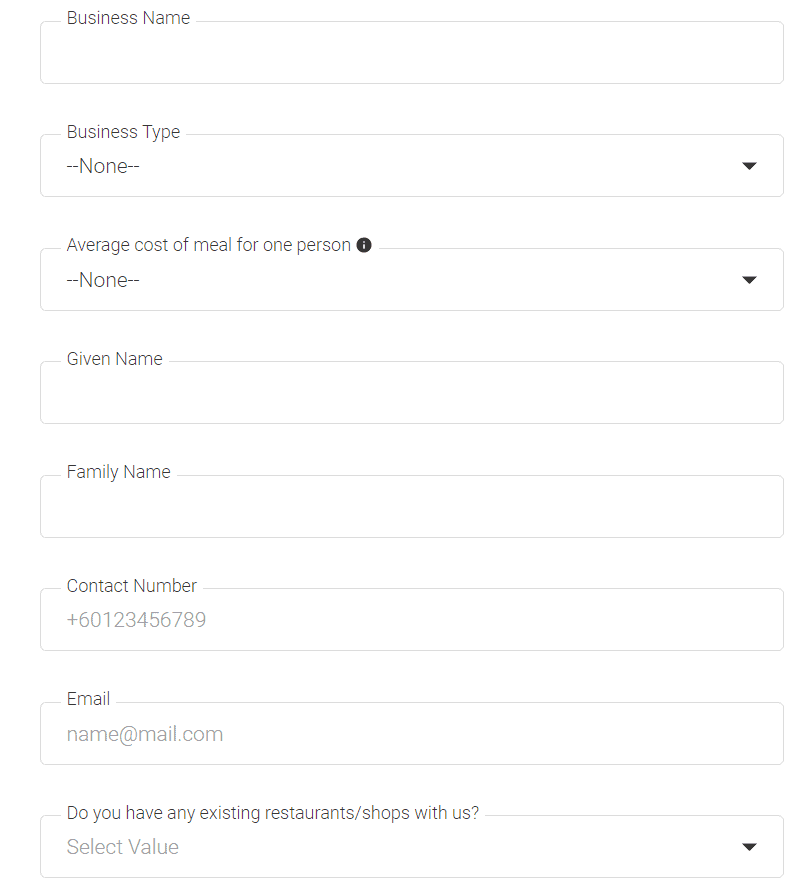
Task: Click the existing restaurants/shops dropdown arrow
Action: point(749,846)
